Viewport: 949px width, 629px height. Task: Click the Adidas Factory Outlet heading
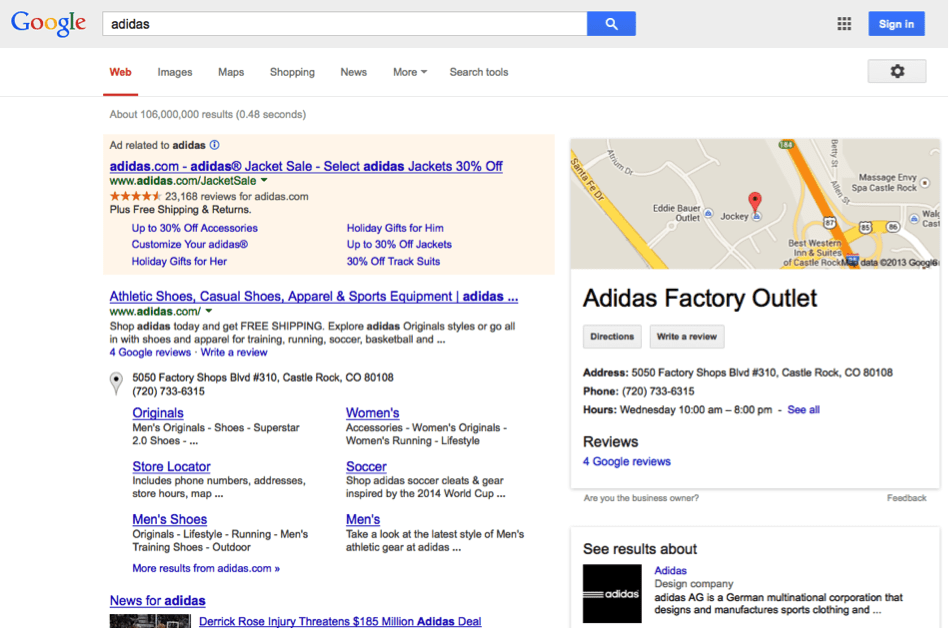700,298
